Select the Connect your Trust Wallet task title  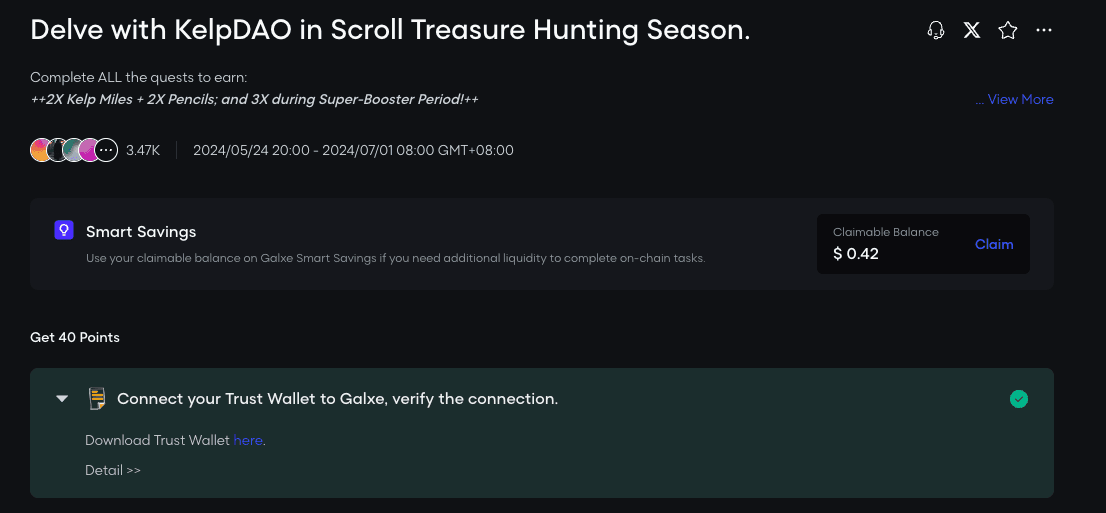(338, 399)
